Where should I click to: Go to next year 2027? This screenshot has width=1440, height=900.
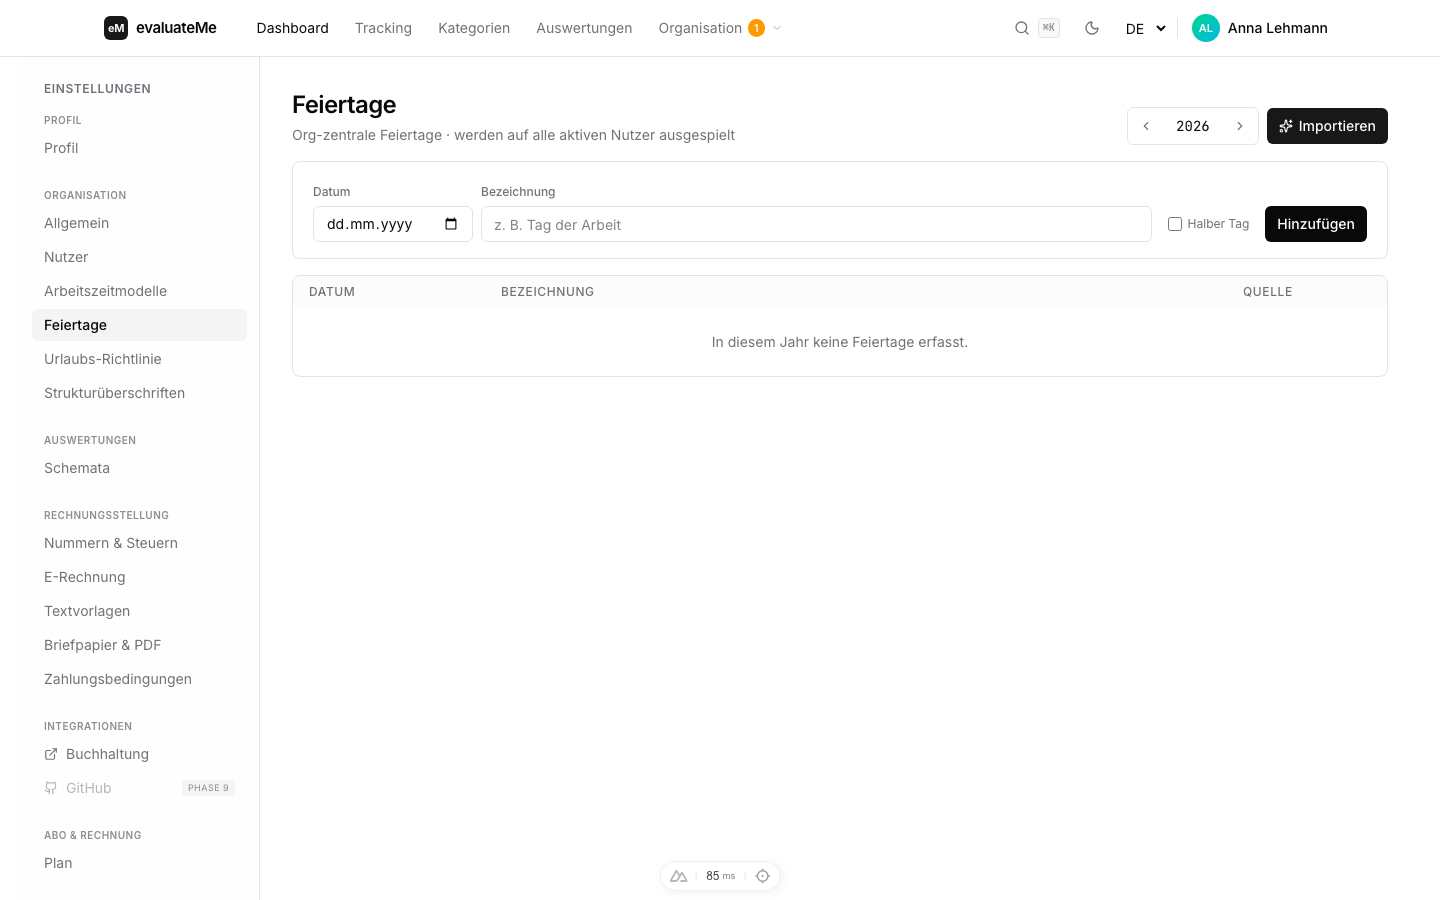click(x=1240, y=126)
